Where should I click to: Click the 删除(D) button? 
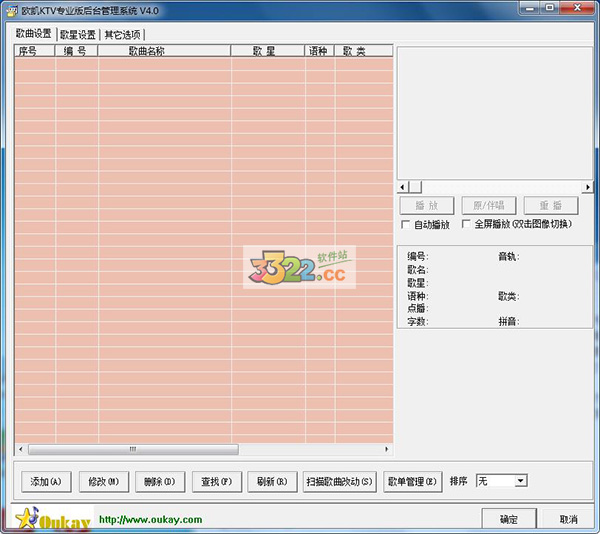(160, 481)
